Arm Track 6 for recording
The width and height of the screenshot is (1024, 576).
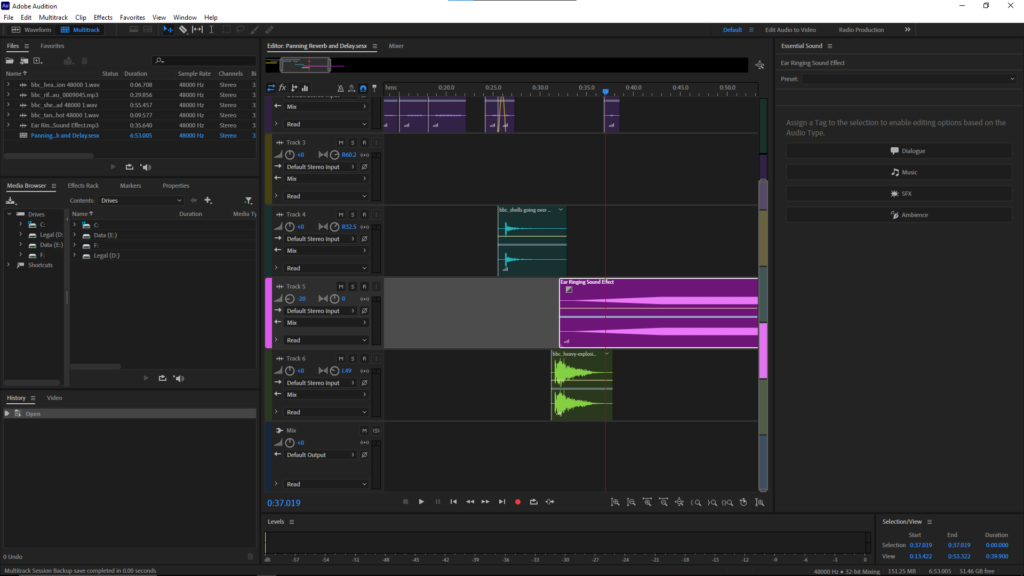tap(365, 359)
